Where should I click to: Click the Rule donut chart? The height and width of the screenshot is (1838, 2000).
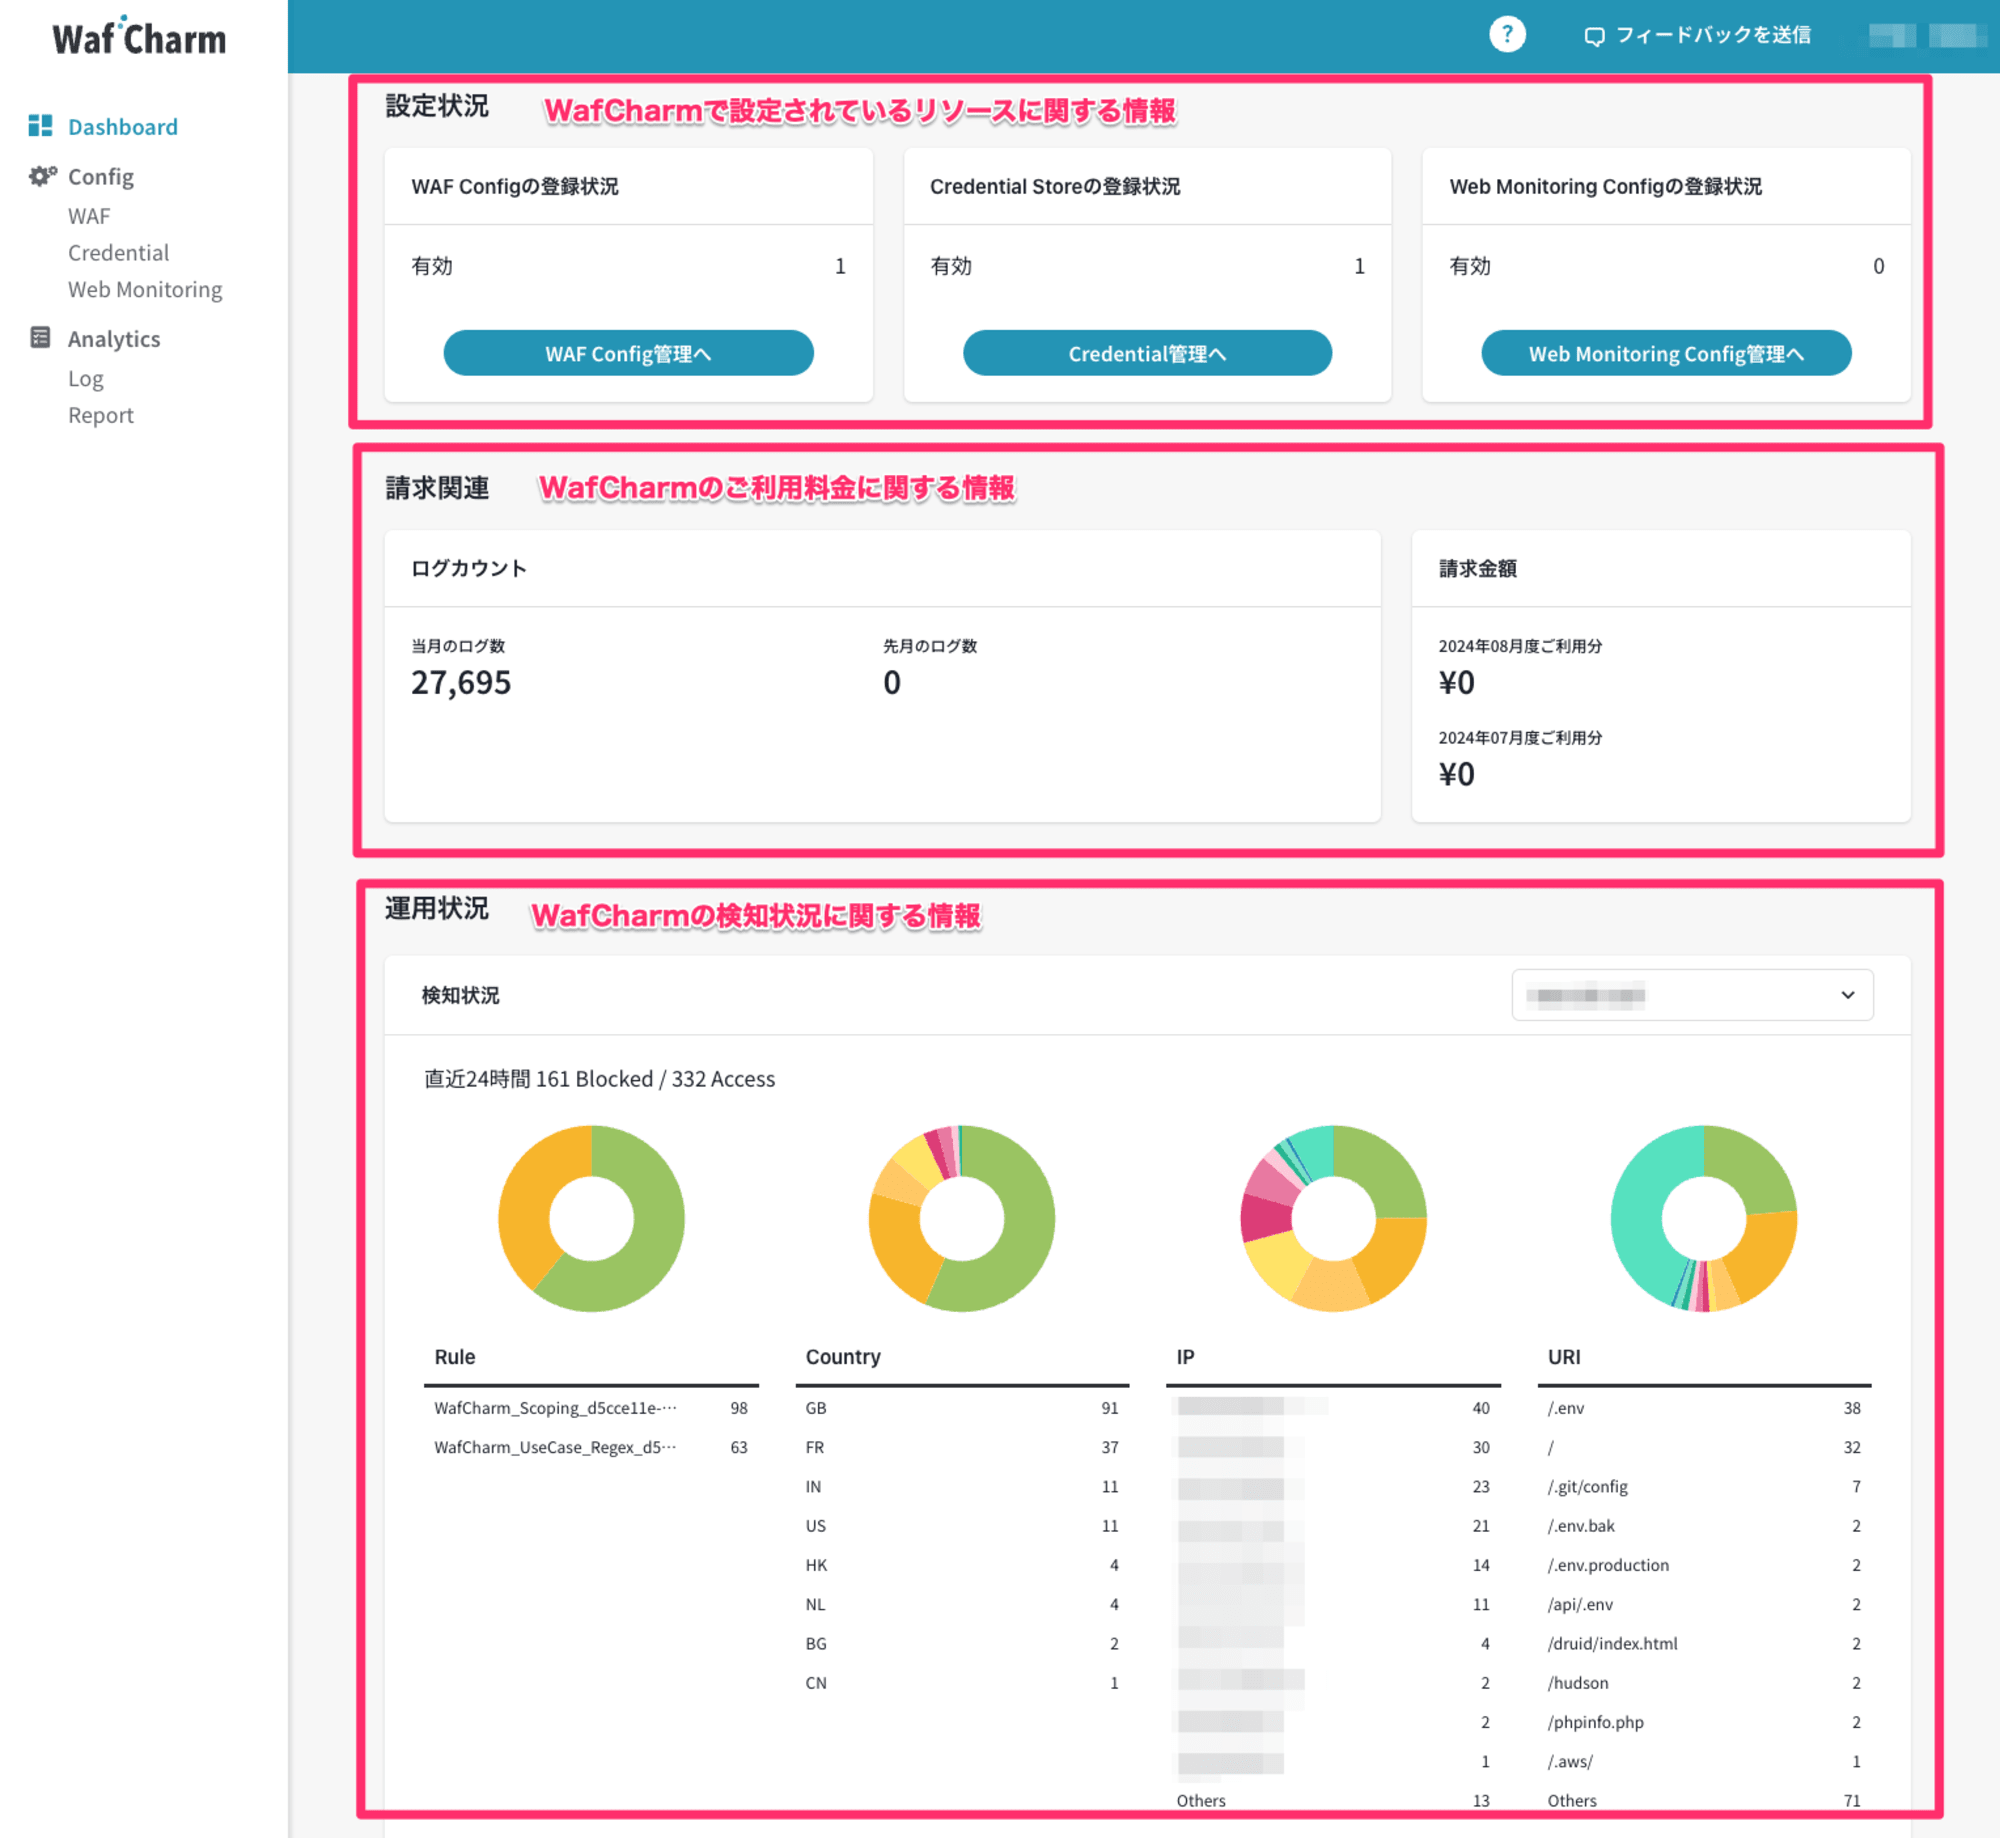pyautogui.click(x=591, y=1218)
